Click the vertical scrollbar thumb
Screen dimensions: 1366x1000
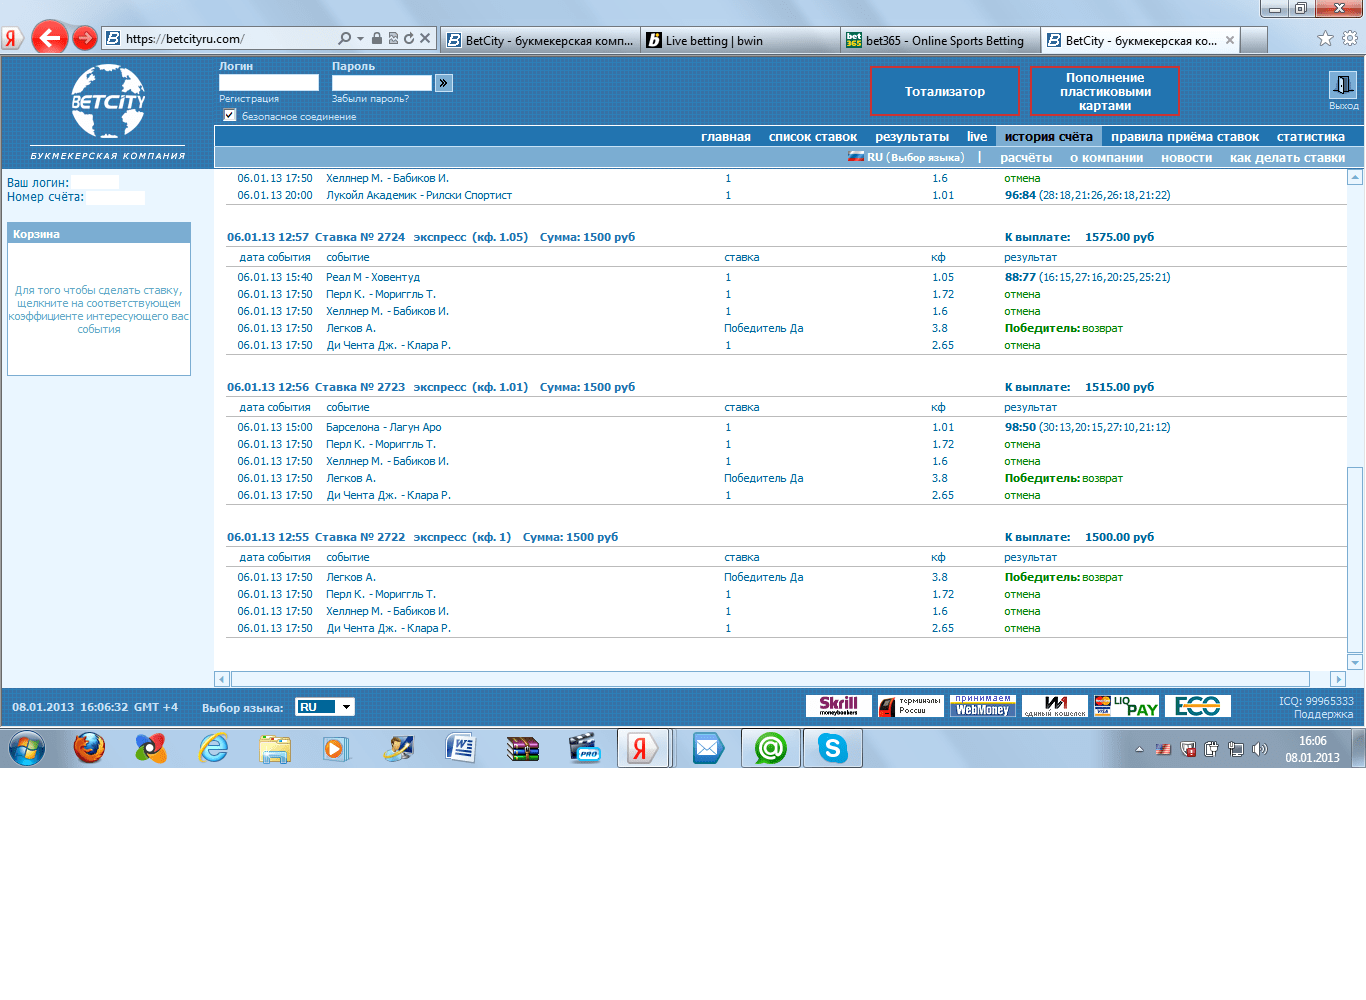coord(1355,558)
